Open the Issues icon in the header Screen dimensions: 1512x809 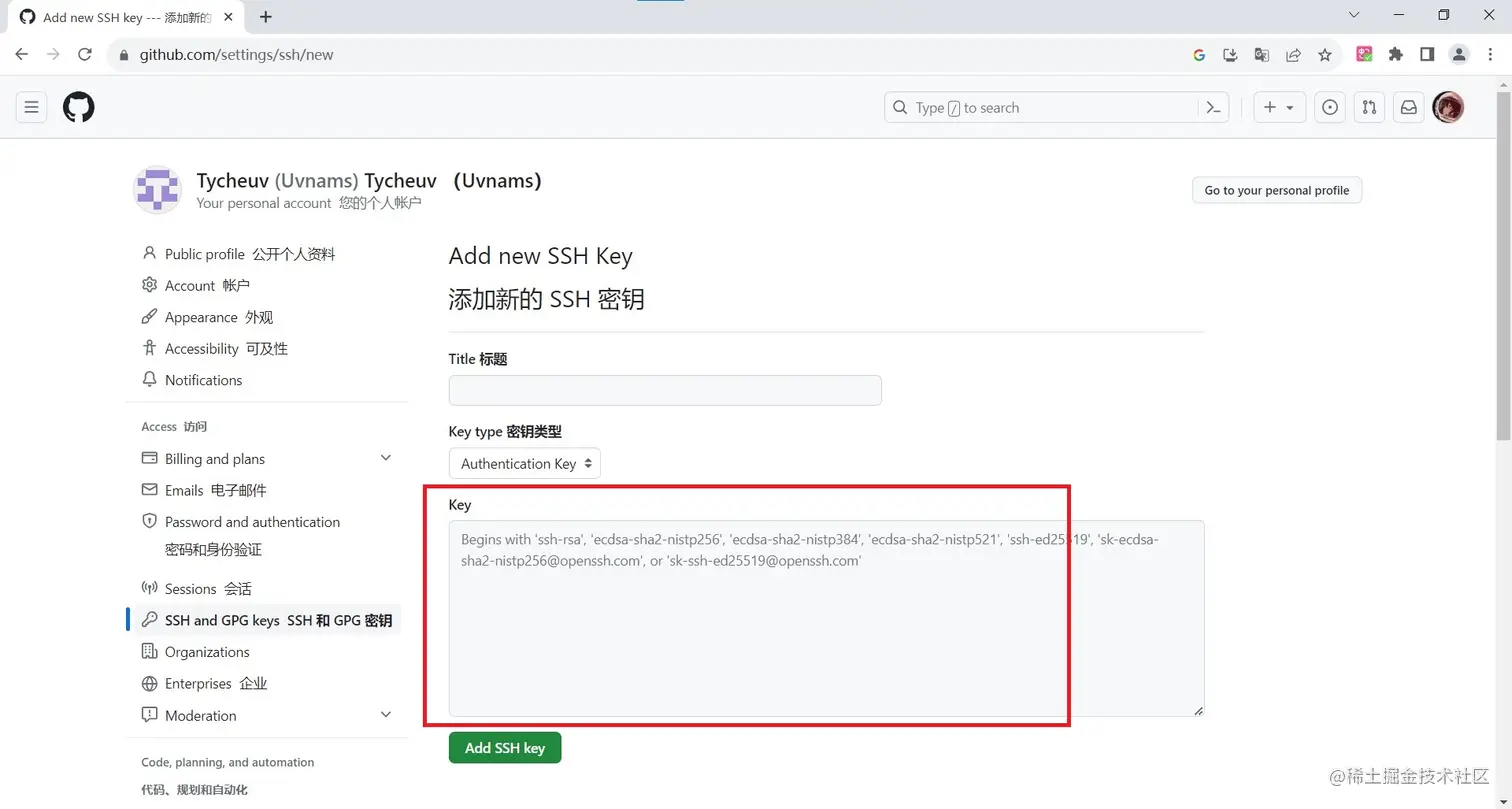pyautogui.click(x=1329, y=107)
